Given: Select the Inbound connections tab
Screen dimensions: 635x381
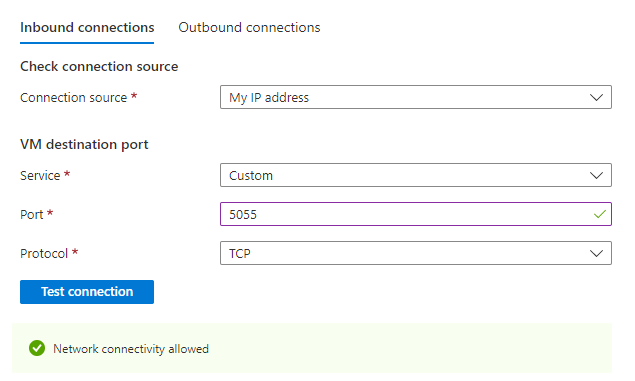Looking at the screenshot, I should pos(87,28).
